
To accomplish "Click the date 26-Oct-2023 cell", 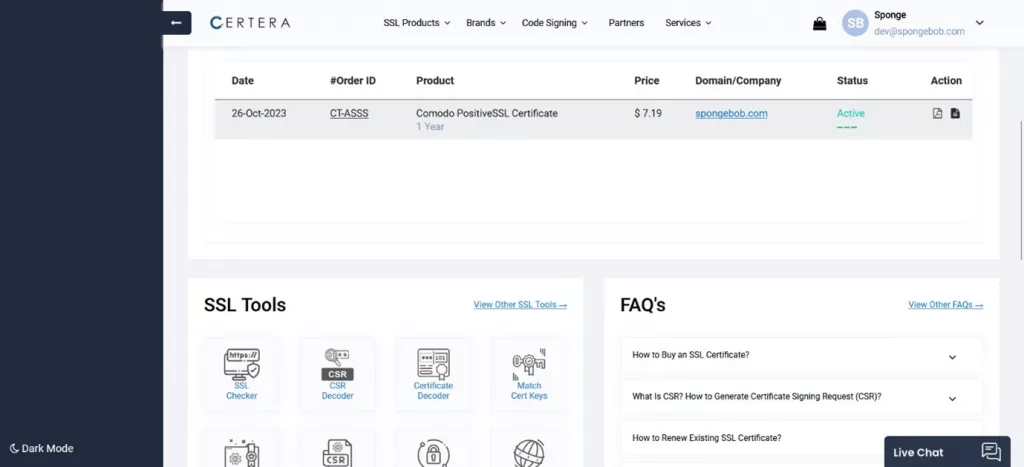I will click(259, 113).
